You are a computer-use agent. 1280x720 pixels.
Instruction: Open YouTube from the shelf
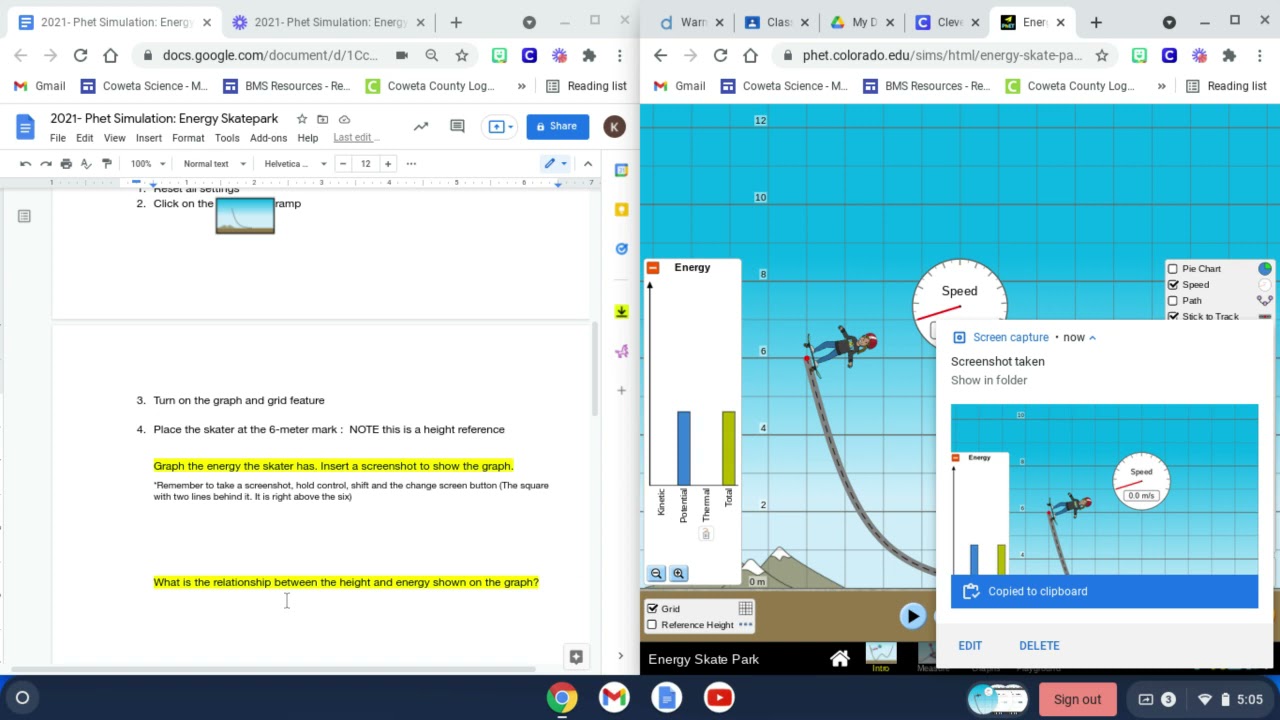click(x=719, y=698)
